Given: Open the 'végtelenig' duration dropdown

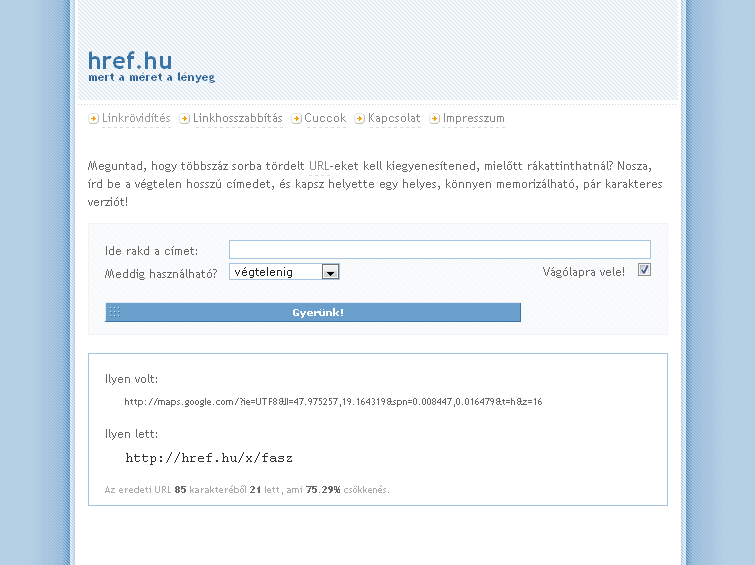Looking at the screenshot, I should (284, 272).
